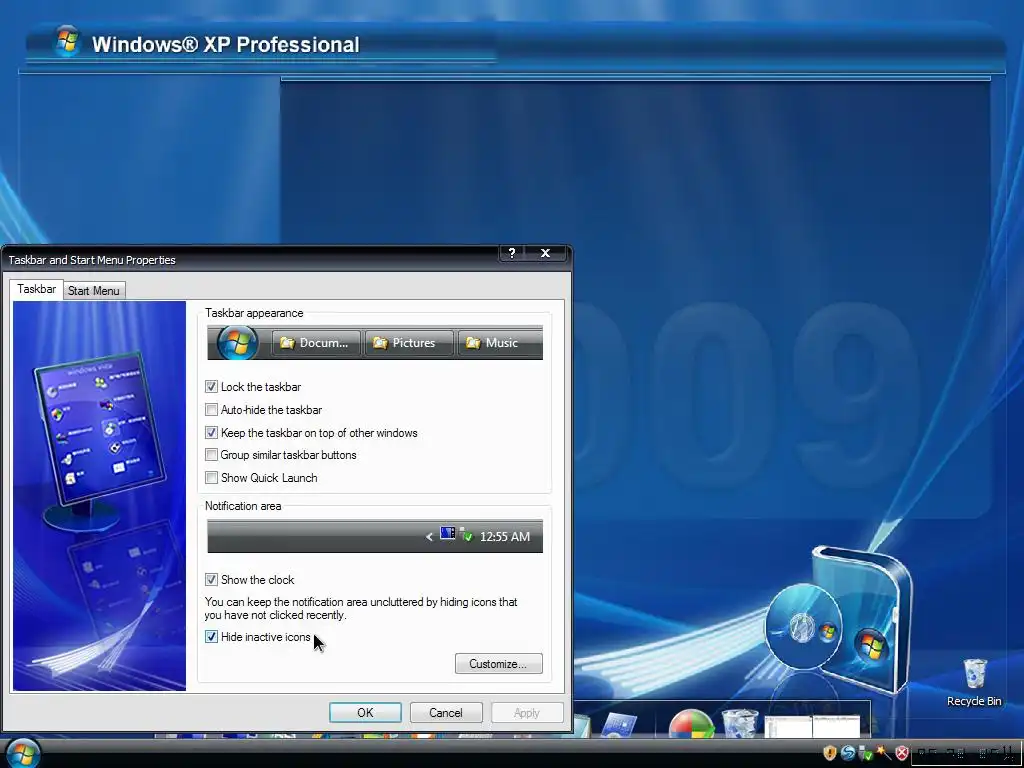The height and width of the screenshot is (768, 1024).
Task: Enable Auto-hide the taskbar
Action: (211, 409)
